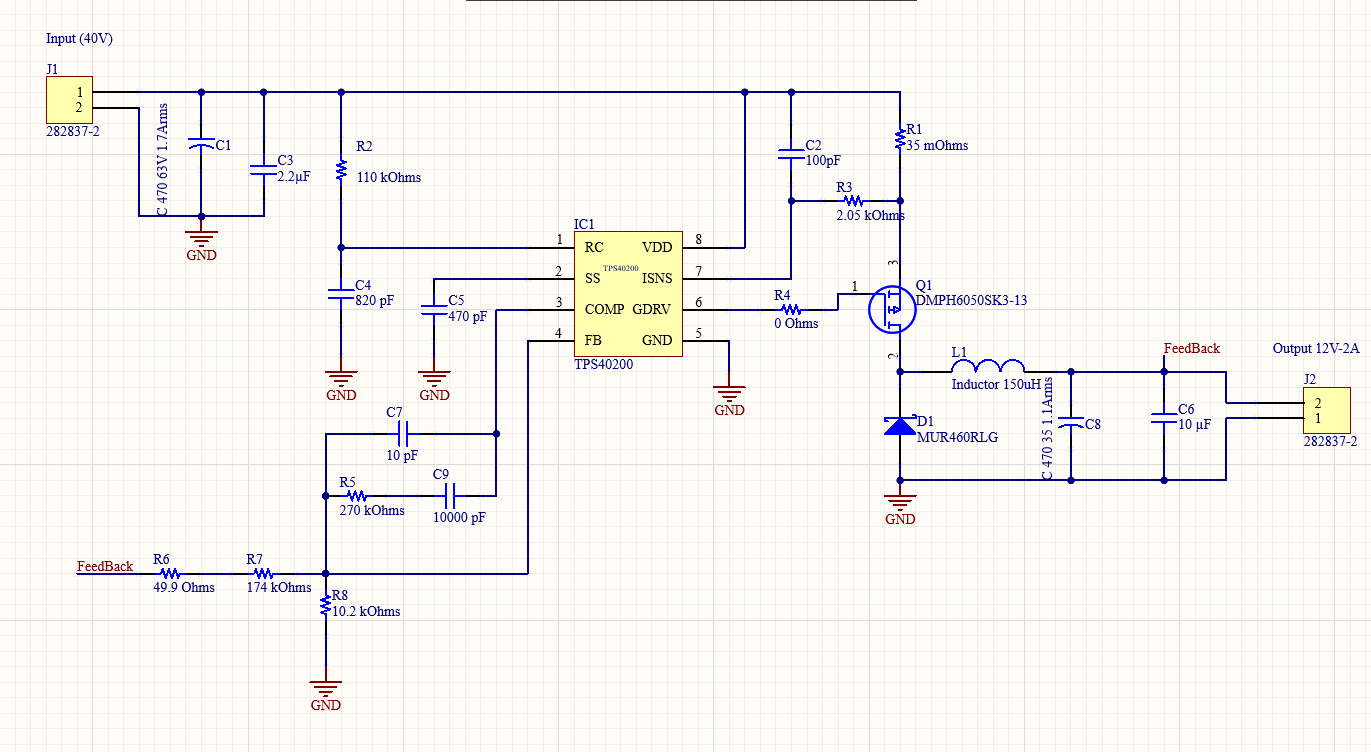This screenshot has height=752, width=1371.
Task: Select the J1 input connector symbol
Action: click(x=68, y=100)
